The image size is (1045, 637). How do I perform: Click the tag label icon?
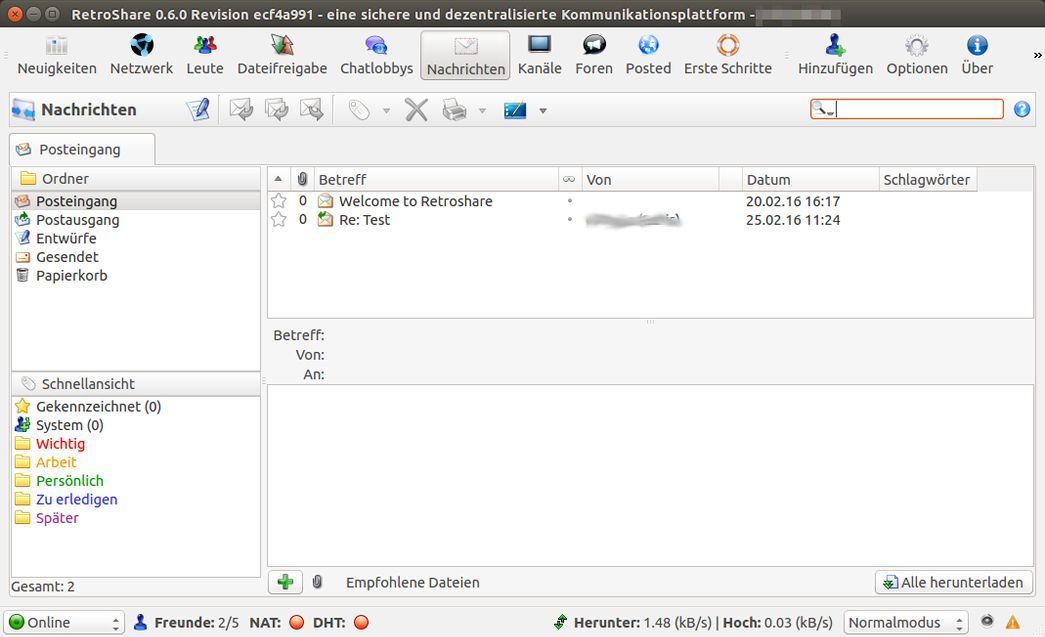pos(359,109)
